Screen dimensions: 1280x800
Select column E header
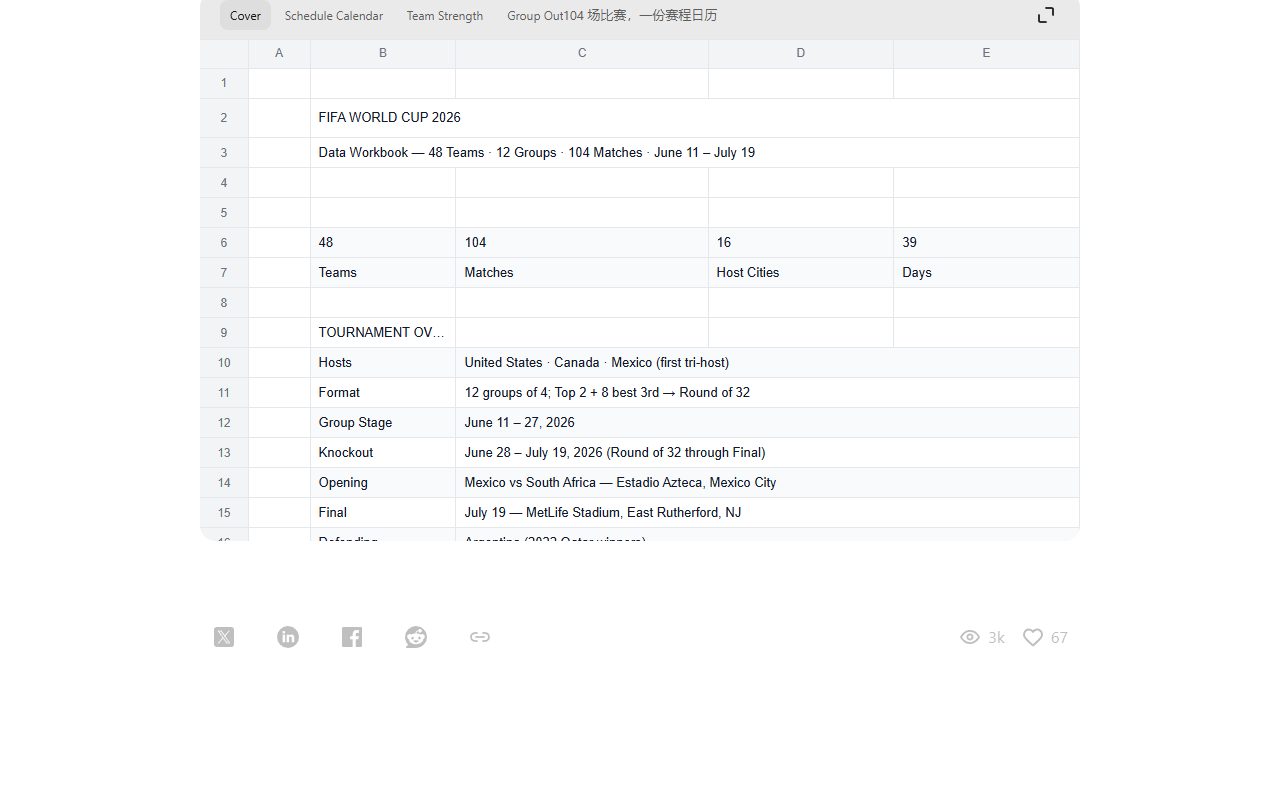[986, 53]
